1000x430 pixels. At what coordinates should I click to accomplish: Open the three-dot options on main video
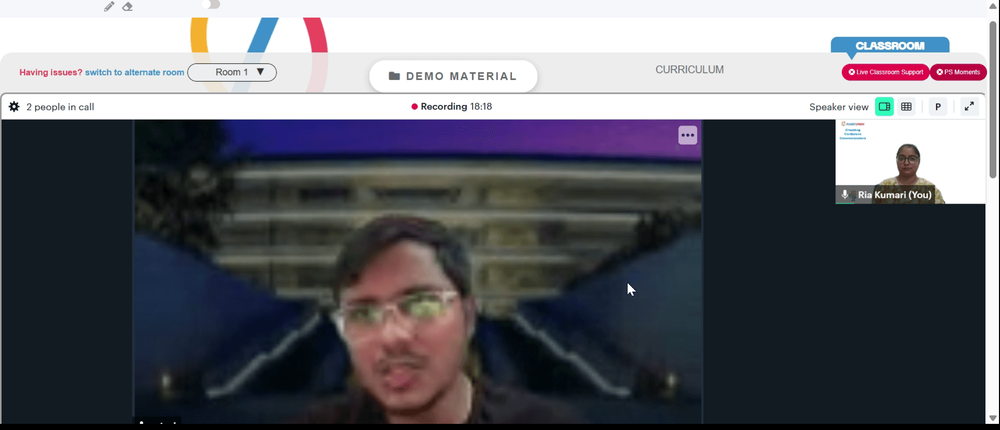point(688,135)
